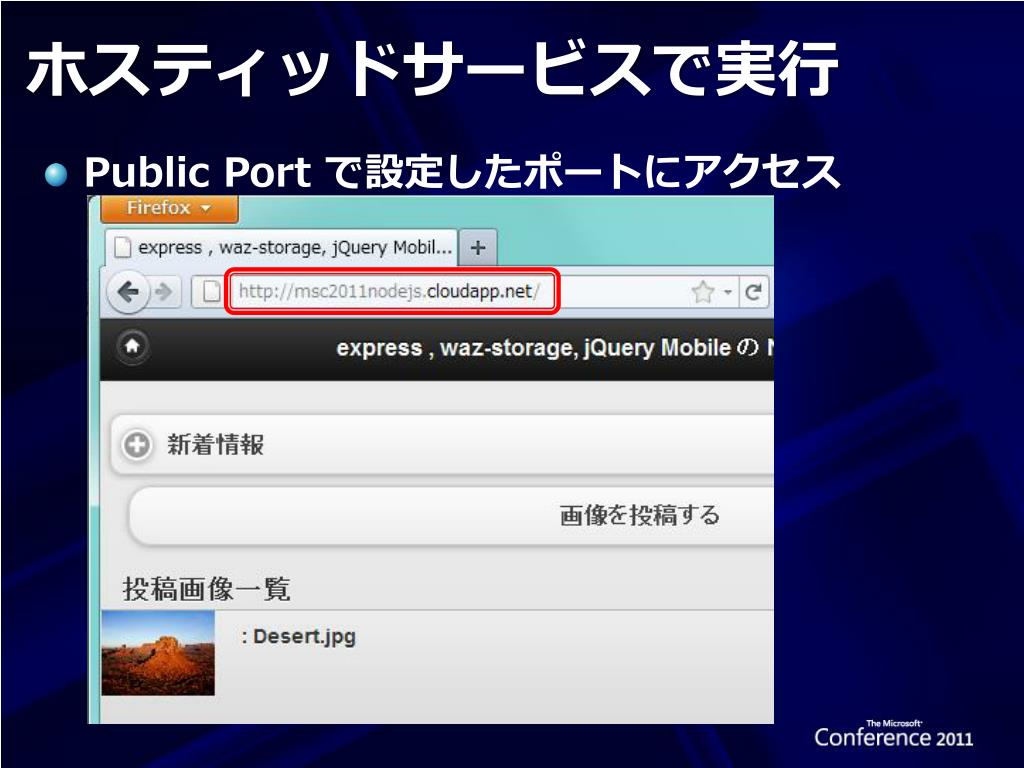Open a new tab with the plus button
The image size is (1024, 768).
click(478, 248)
